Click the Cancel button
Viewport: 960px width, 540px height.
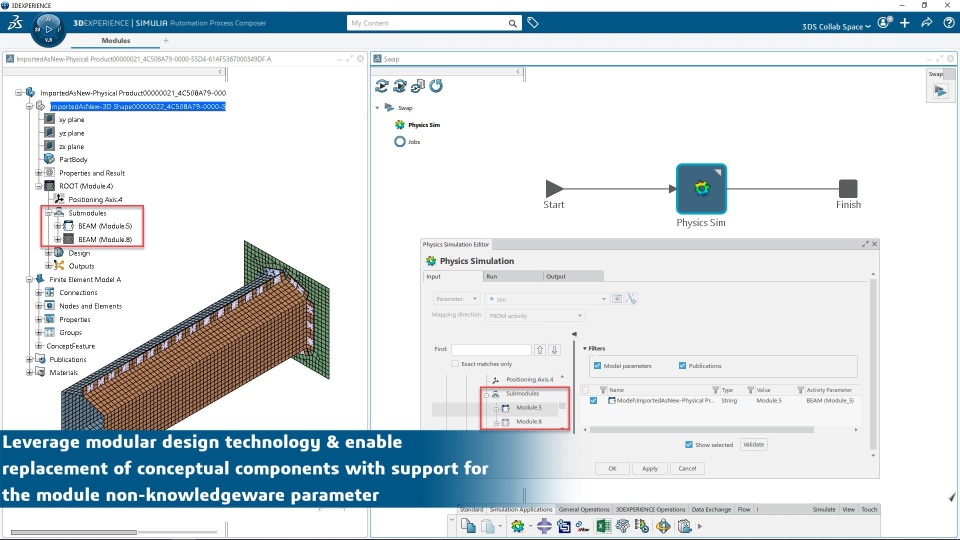pyautogui.click(x=687, y=468)
